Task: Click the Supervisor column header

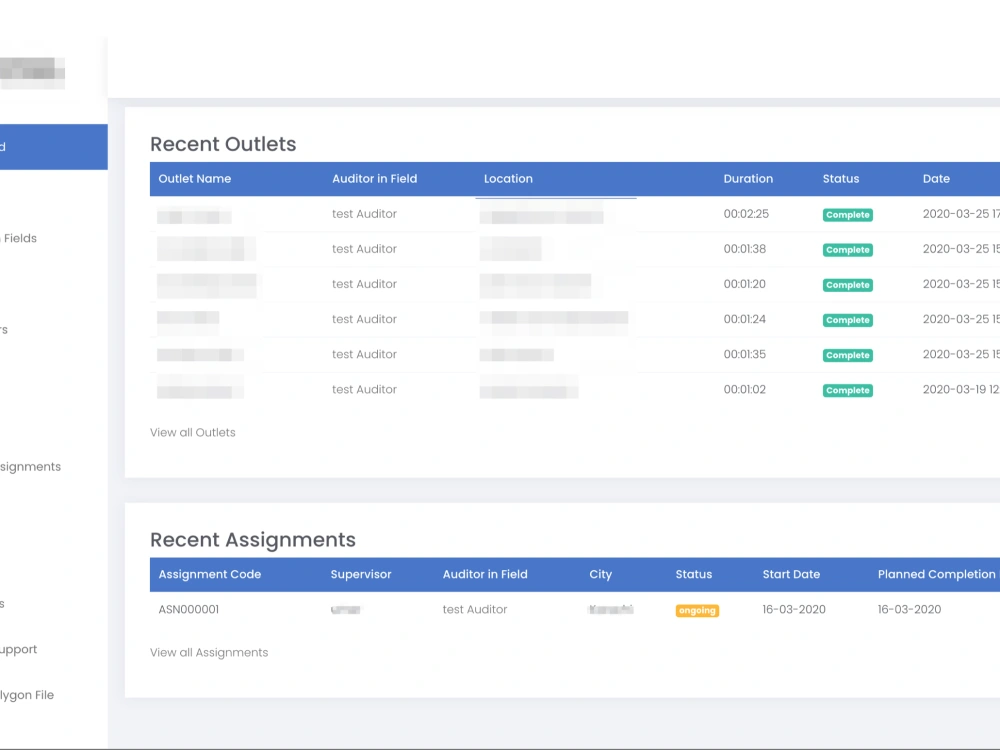Action: click(x=361, y=574)
